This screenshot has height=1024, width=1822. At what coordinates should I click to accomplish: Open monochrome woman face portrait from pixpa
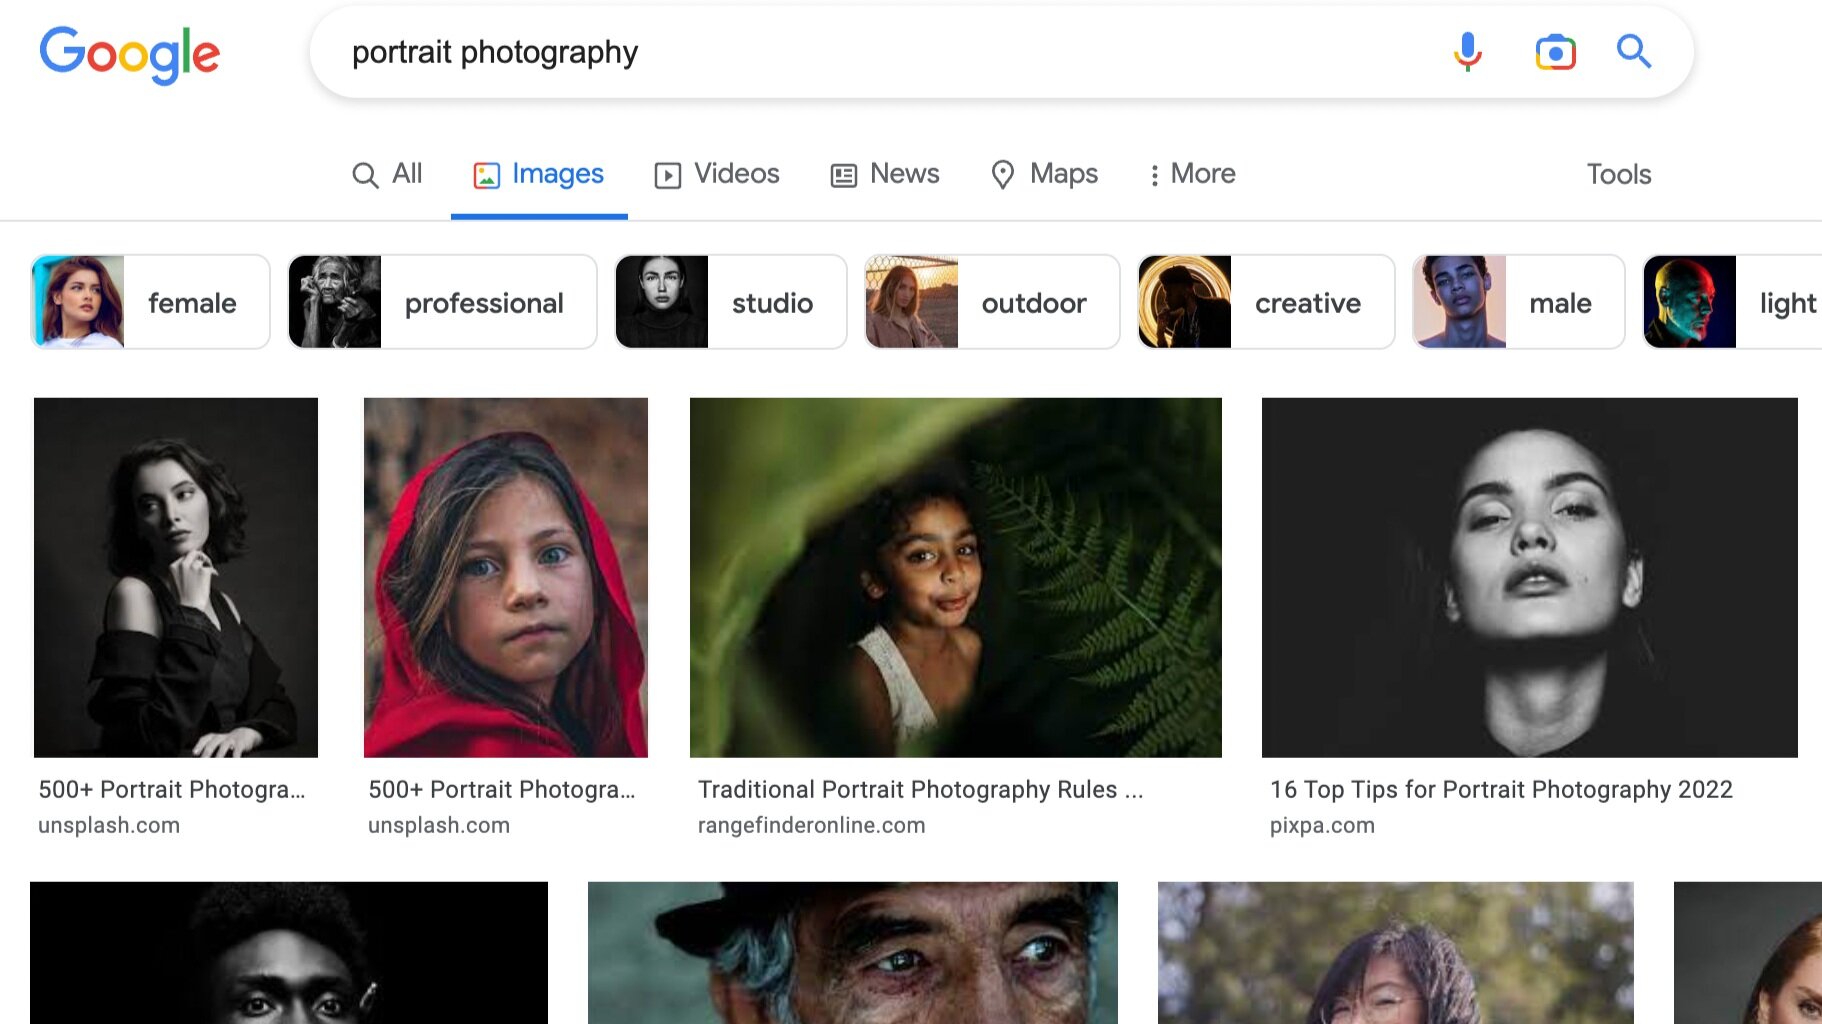point(1530,577)
